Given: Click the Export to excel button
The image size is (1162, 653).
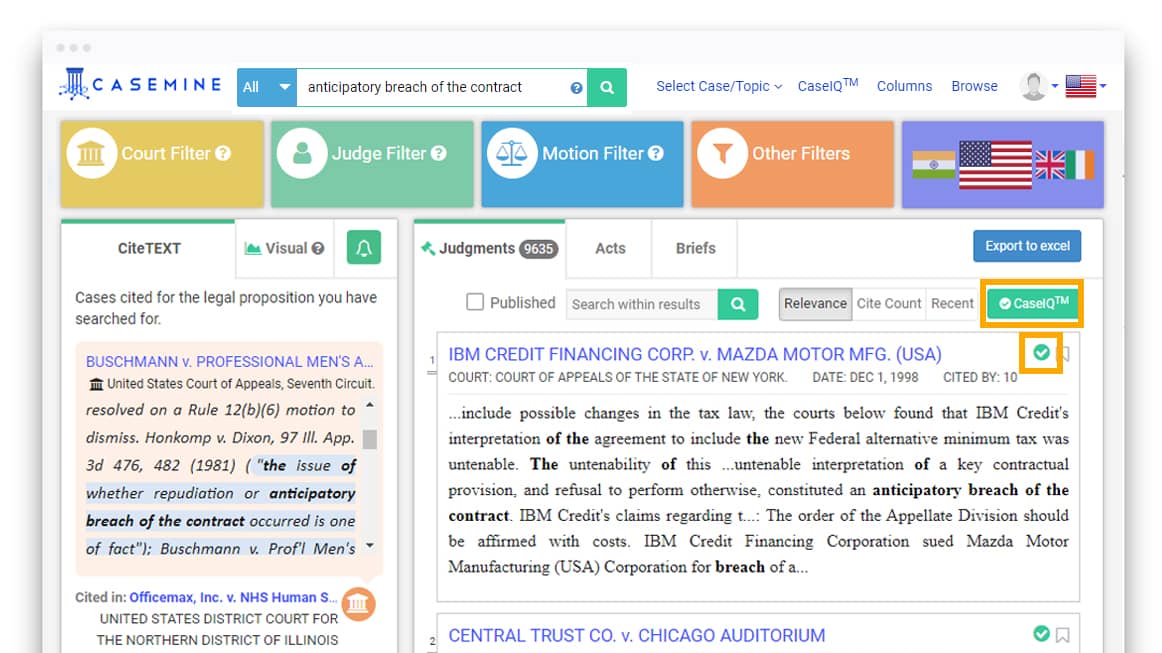Looking at the screenshot, I should tap(1027, 246).
